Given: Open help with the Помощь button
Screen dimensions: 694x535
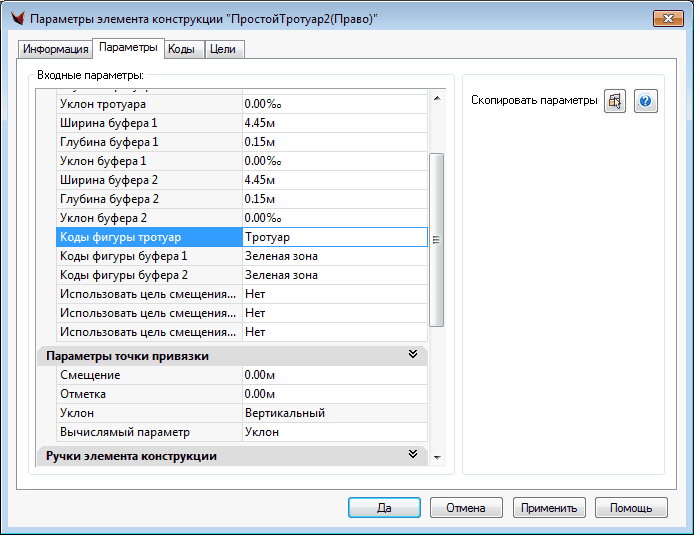Looking at the screenshot, I should point(631,507).
